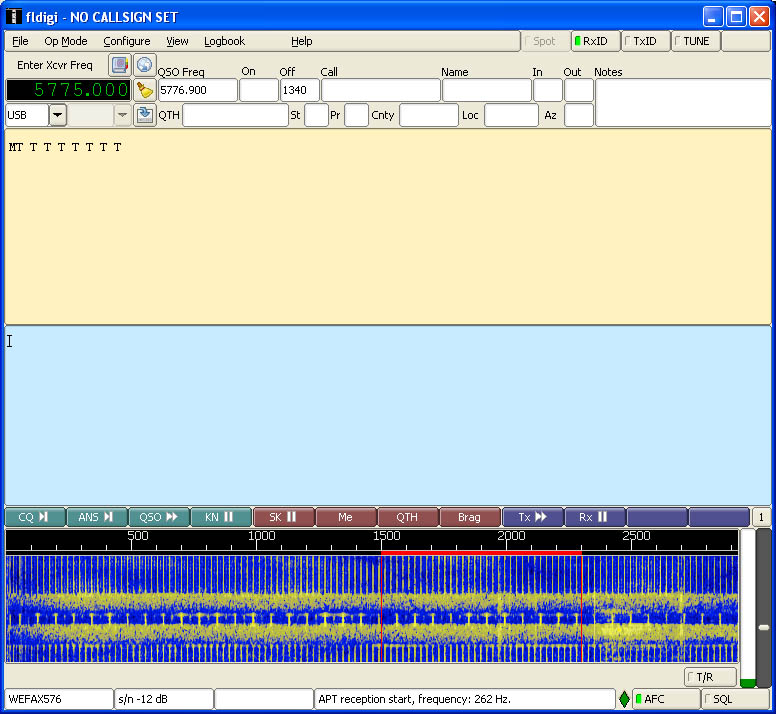Open the View menu

pyautogui.click(x=177, y=41)
